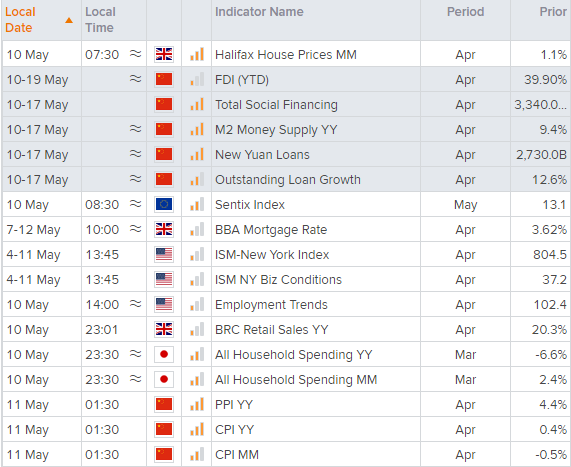Open the ISM-New York Index indicator

click(x=272, y=254)
